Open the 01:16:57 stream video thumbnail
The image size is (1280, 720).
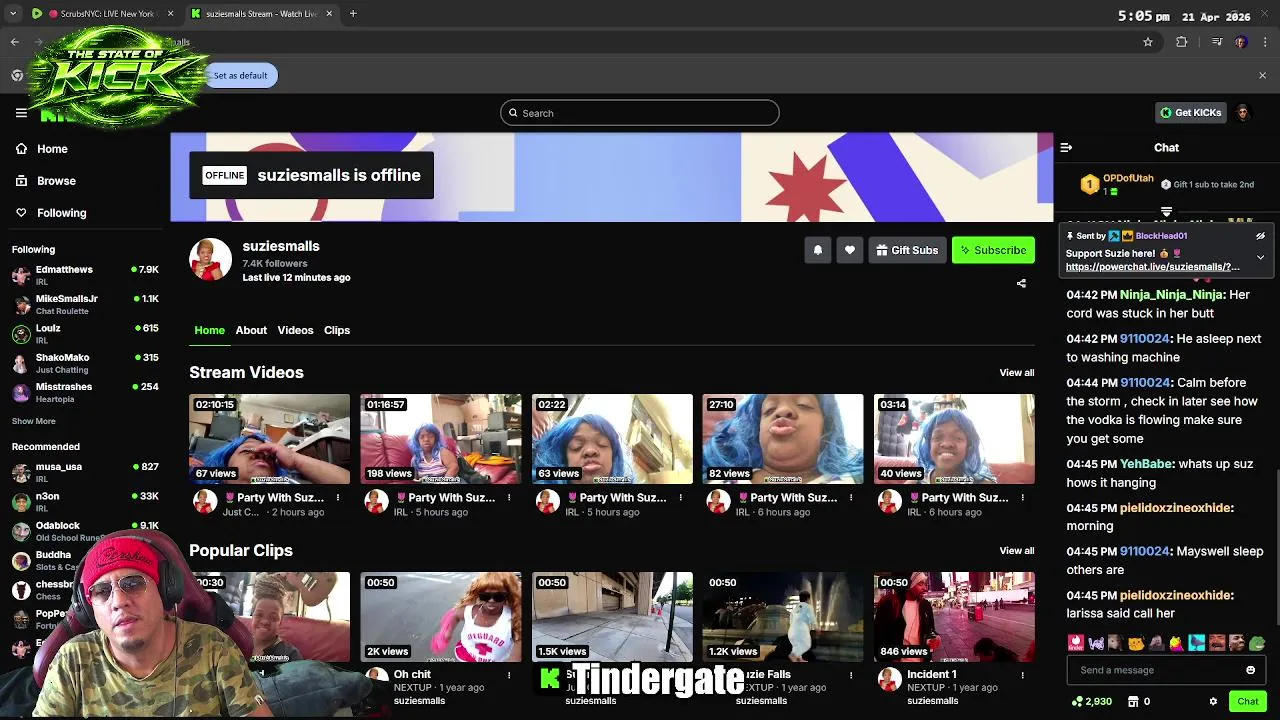coord(441,439)
